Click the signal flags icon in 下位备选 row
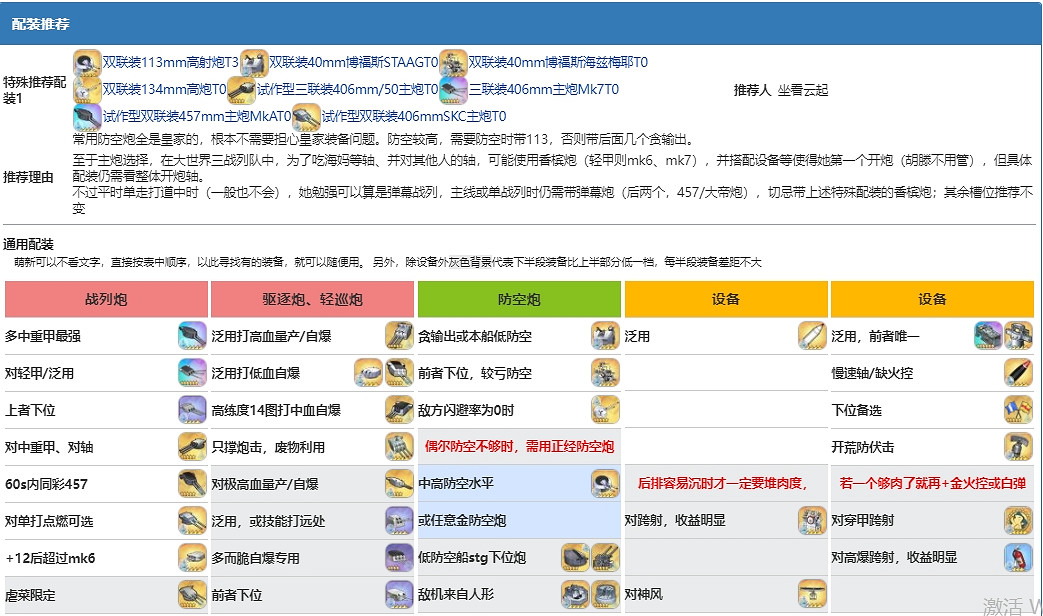The width and height of the screenshot is (1043, 616). tap(1016, 409)
